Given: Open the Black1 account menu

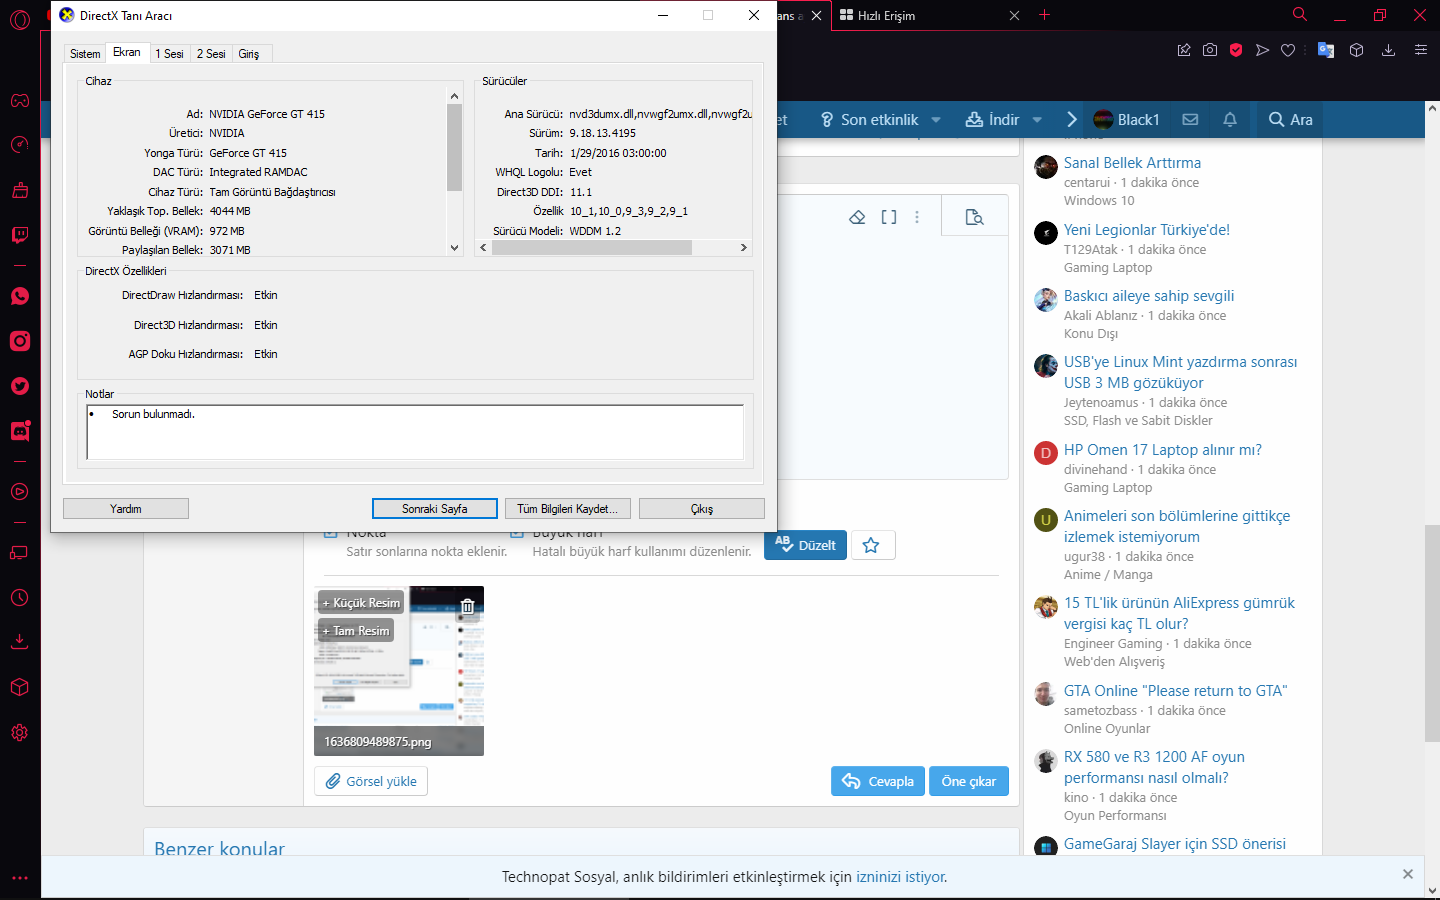Looking at the screenshot, I should tap(1127, 119).
